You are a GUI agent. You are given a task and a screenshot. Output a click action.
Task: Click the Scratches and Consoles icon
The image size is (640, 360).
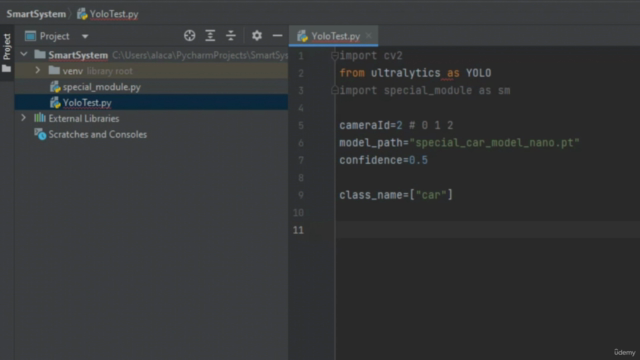pyautogui.click(x=40, y=134)
